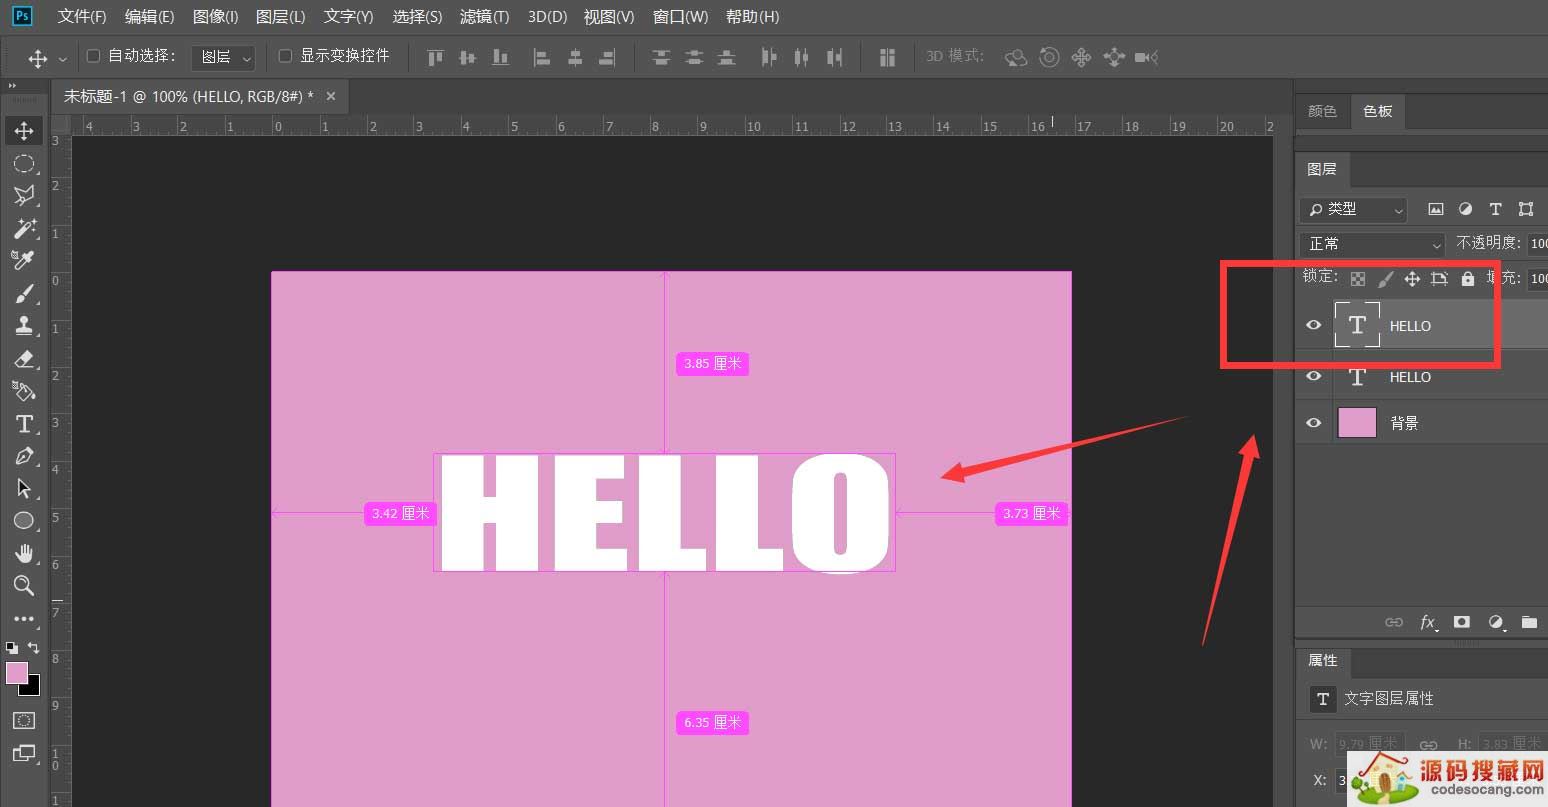Image resolution: width=1548 pixels, height=807 pixels.
Task: Click 3D pan (drag) object icon
Action: coord(1081,57)
